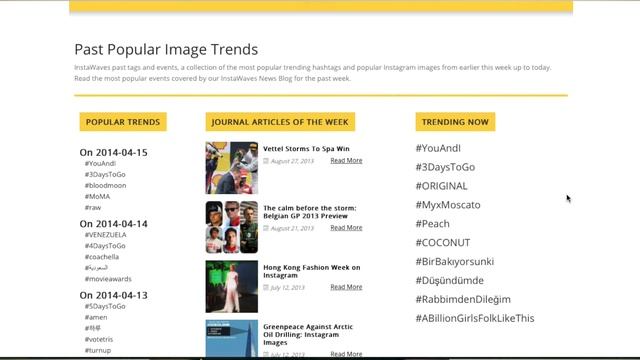Open #YouAndI under date 2014-04-15
Screen dimensions: 640x360
100,163
